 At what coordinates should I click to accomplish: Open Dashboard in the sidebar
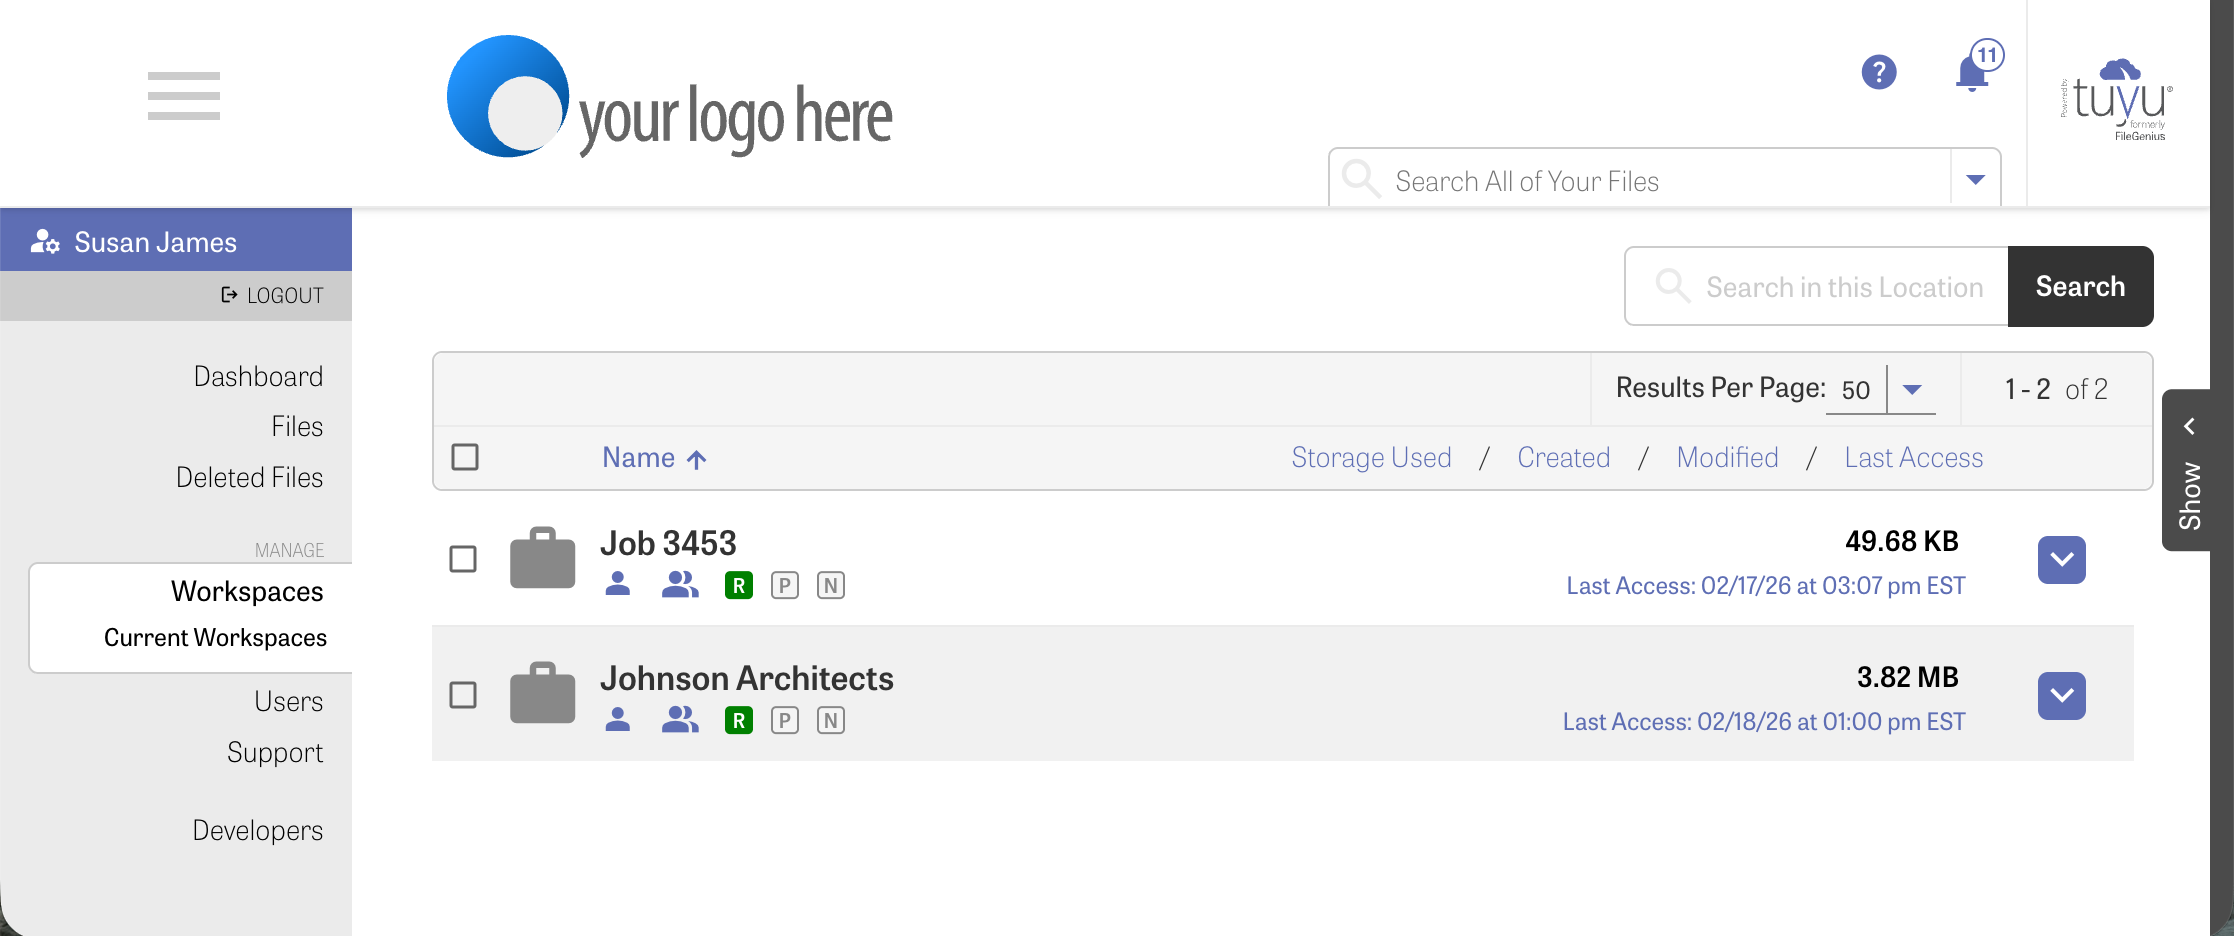point(258,377)
